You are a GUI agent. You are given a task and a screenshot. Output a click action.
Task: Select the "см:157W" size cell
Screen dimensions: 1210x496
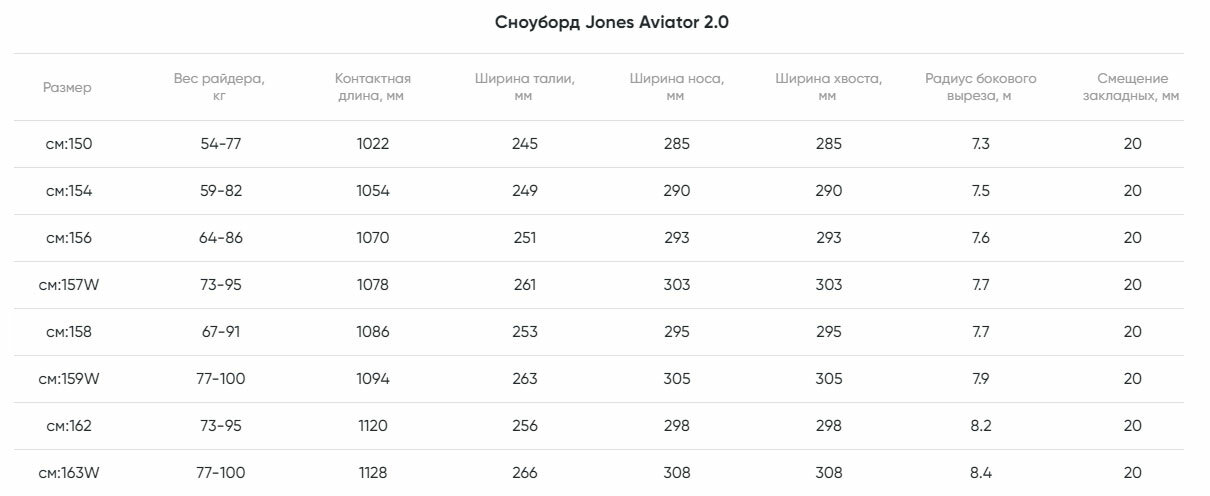pos(69,285)
